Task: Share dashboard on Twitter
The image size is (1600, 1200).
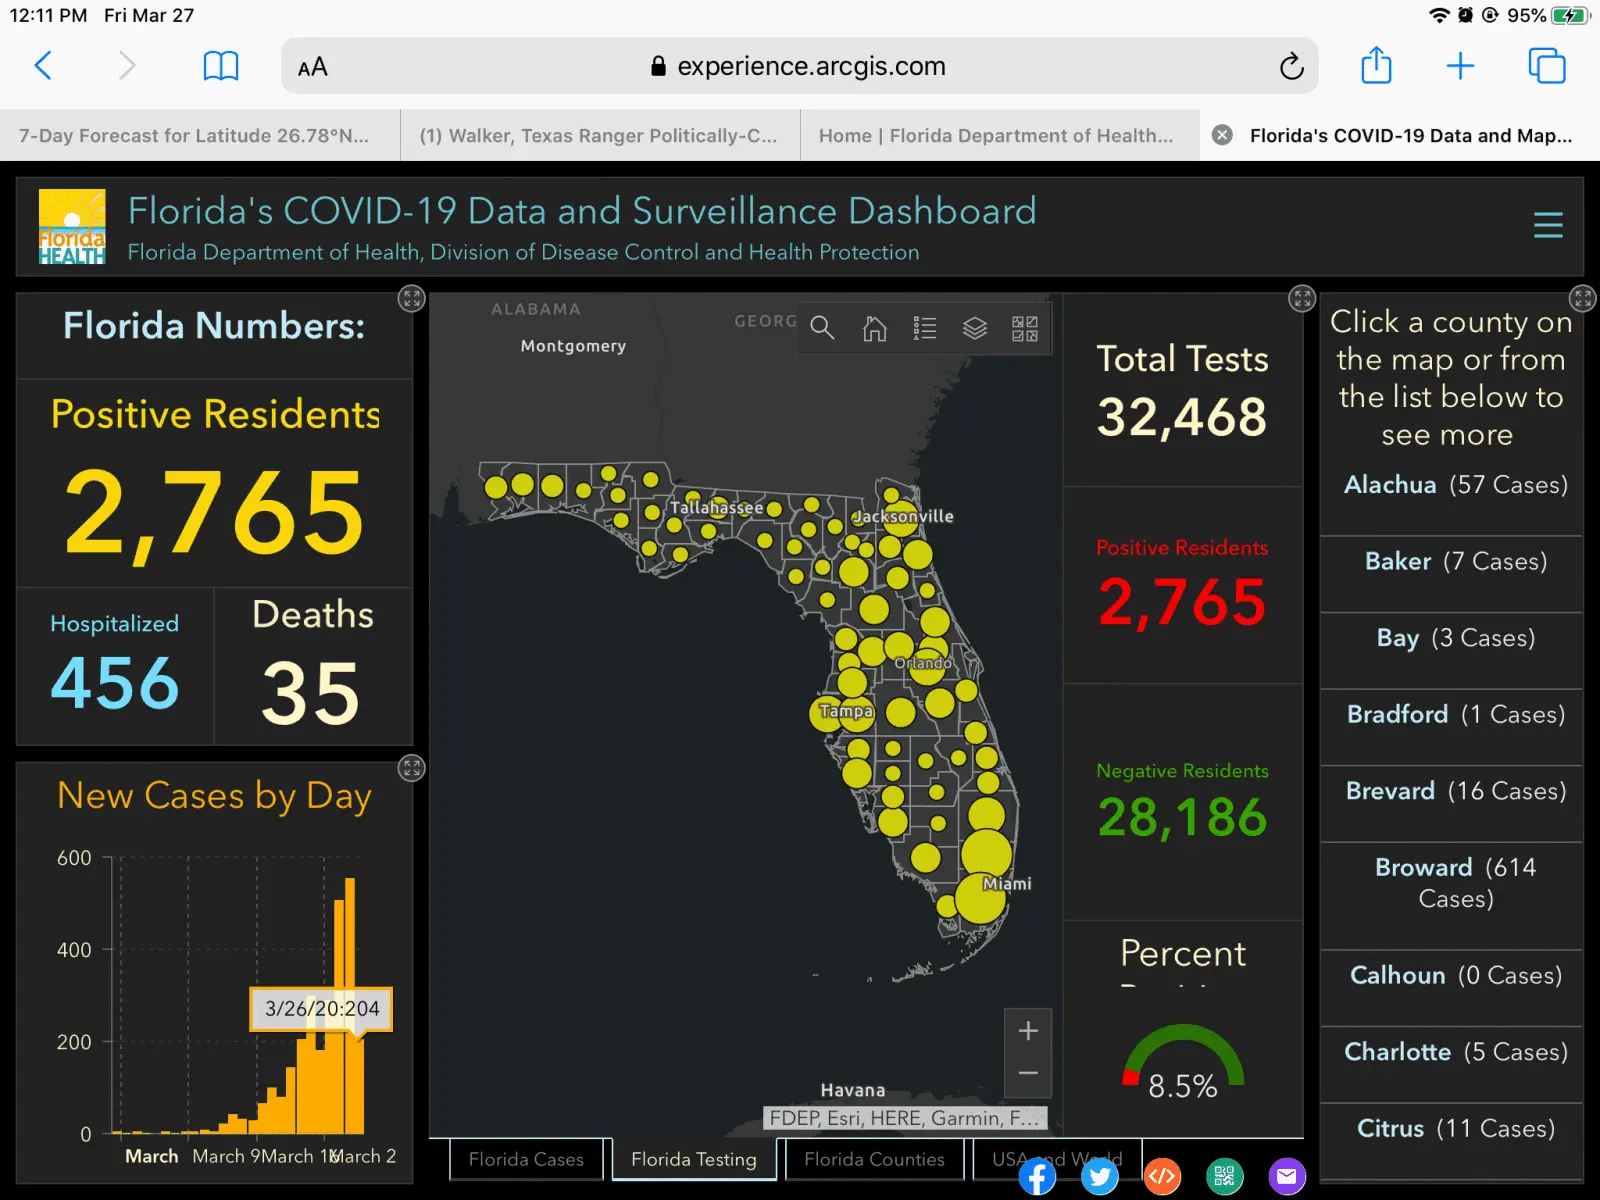Action: pyautogui.click(x=1100, y=1176)
